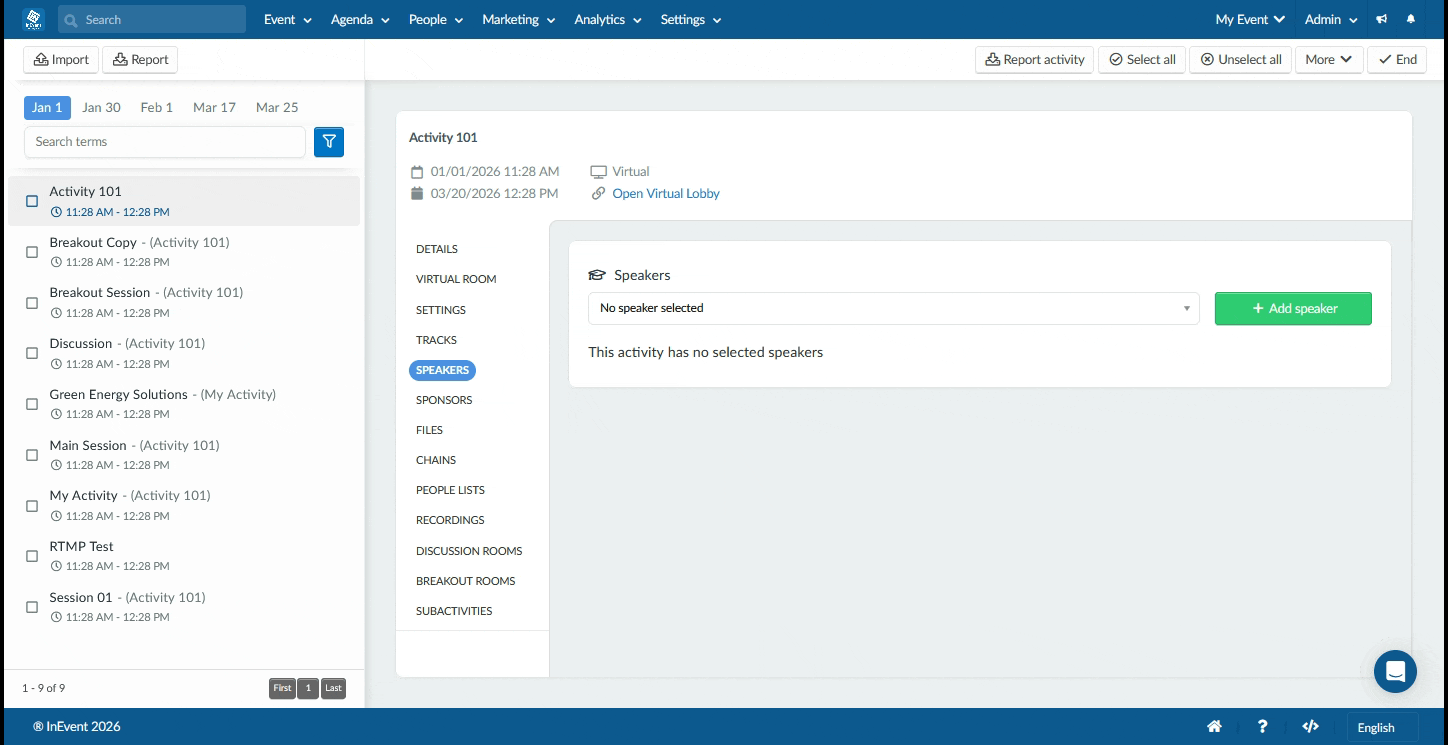Tick the Main Session checkbox
The width and height of the screenshot is (1448, 745).
coord(32,455)
